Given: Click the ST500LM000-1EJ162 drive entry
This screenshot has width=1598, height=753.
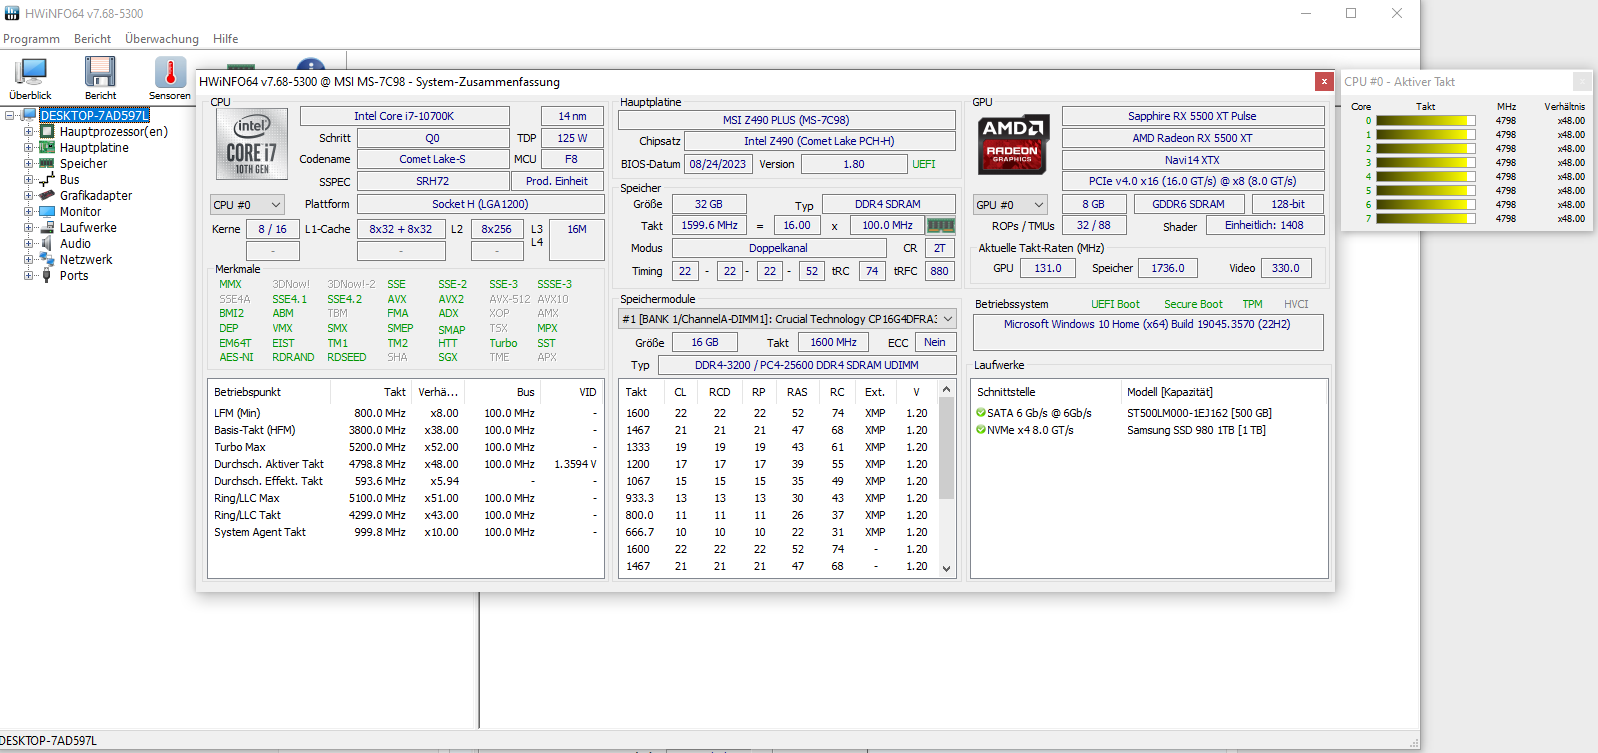Looking at the screenshot, I should pos(1199,413).
